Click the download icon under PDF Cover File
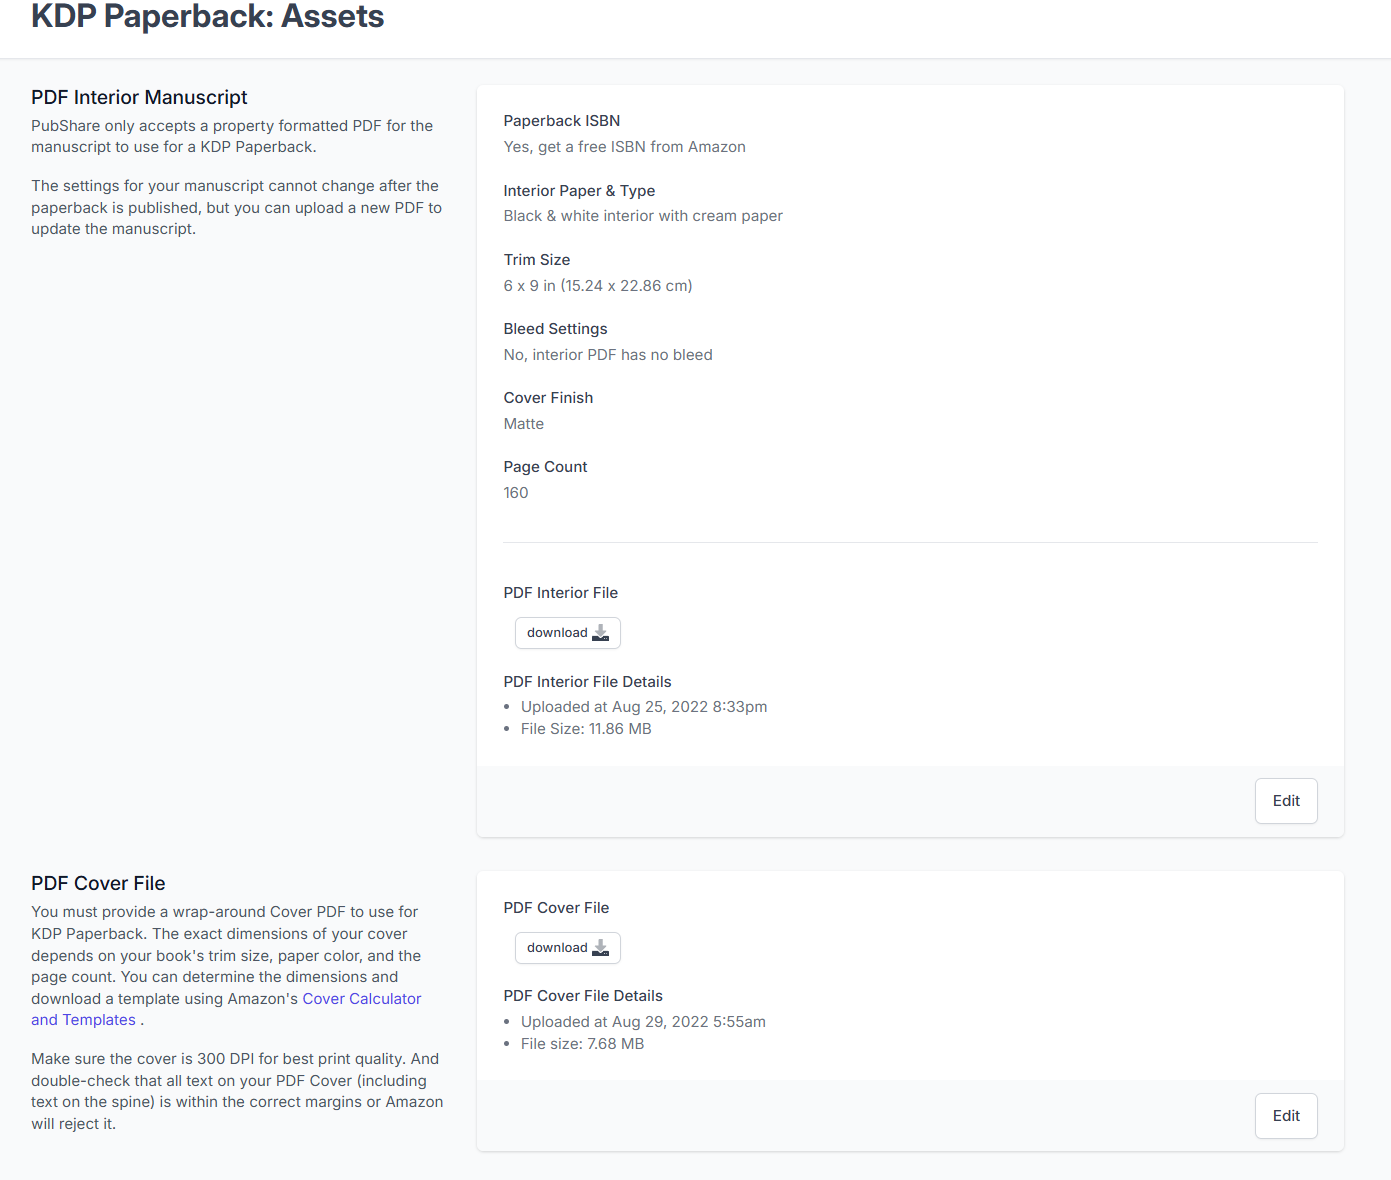1391x1180 pixels. click(x=600, y=948)
